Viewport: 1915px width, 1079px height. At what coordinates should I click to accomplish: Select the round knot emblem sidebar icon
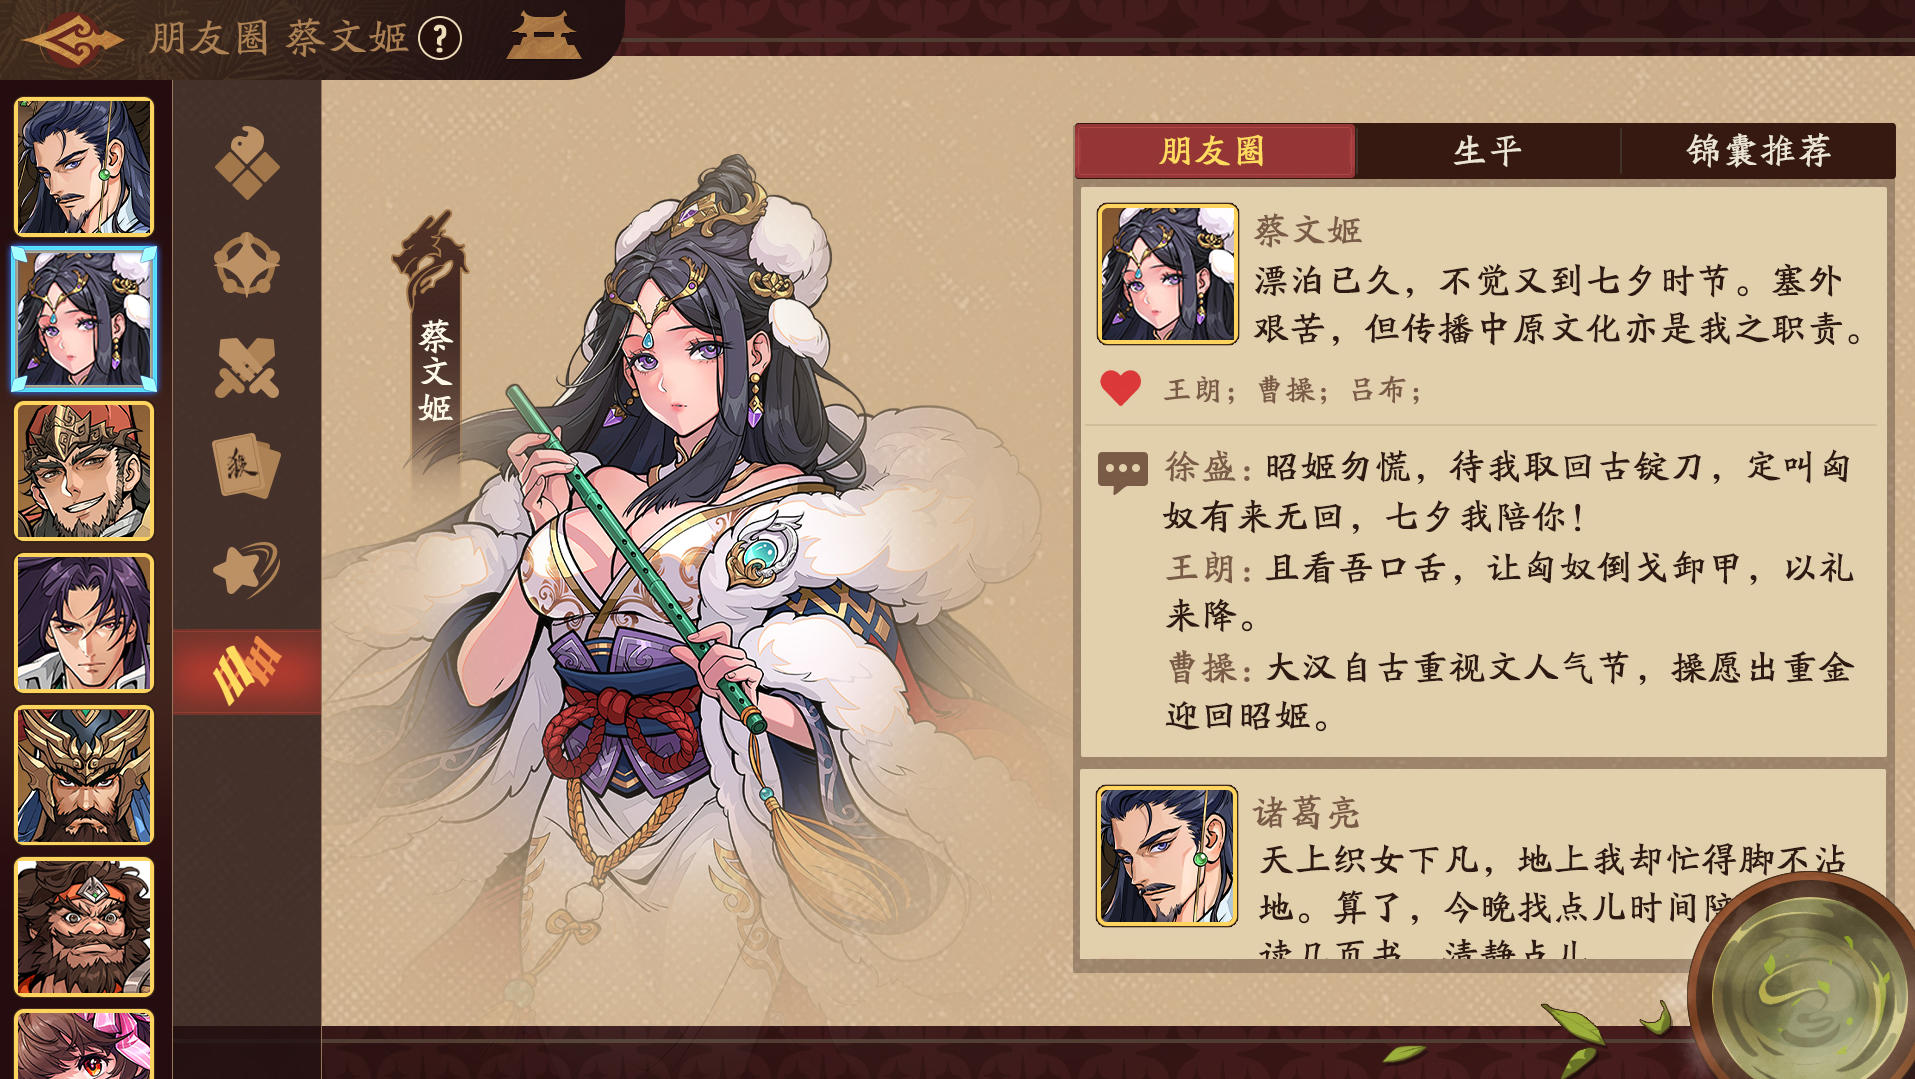247,265
